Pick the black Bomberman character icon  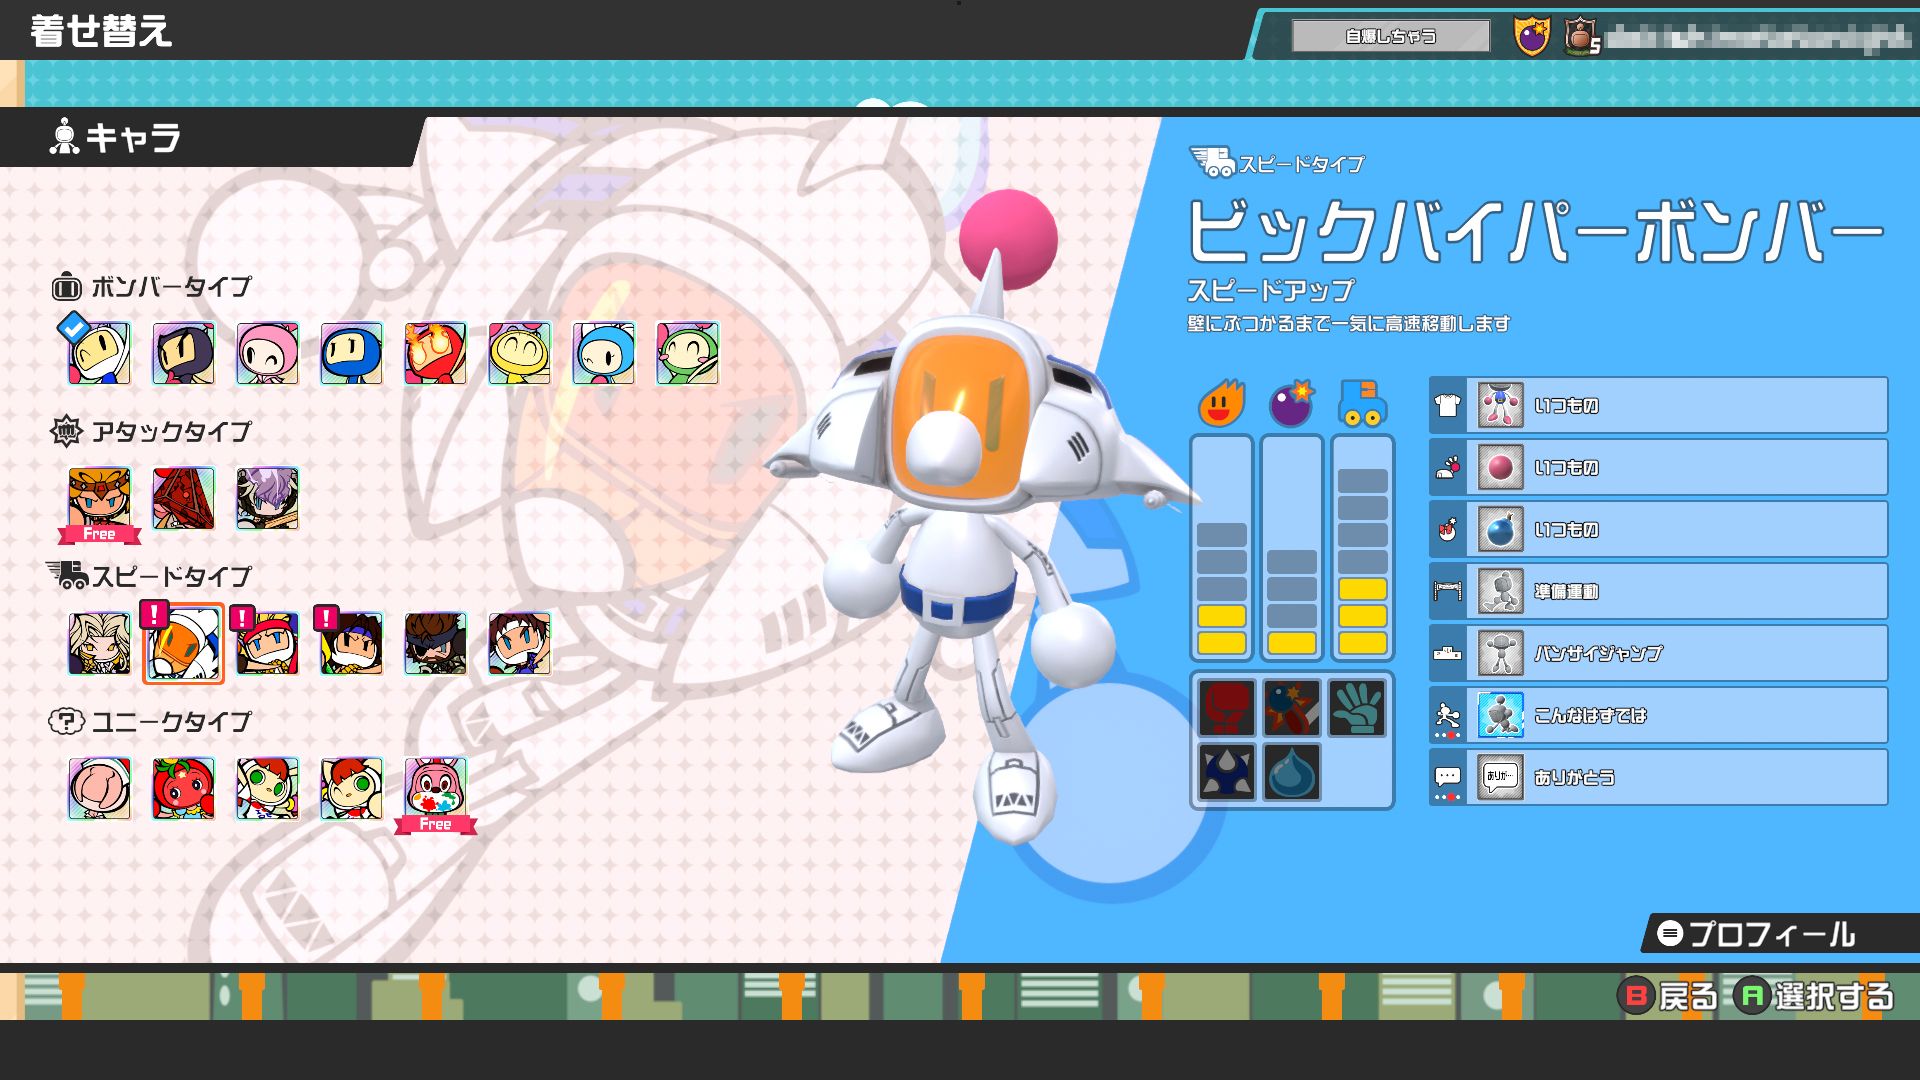click(x=183, y=354)
